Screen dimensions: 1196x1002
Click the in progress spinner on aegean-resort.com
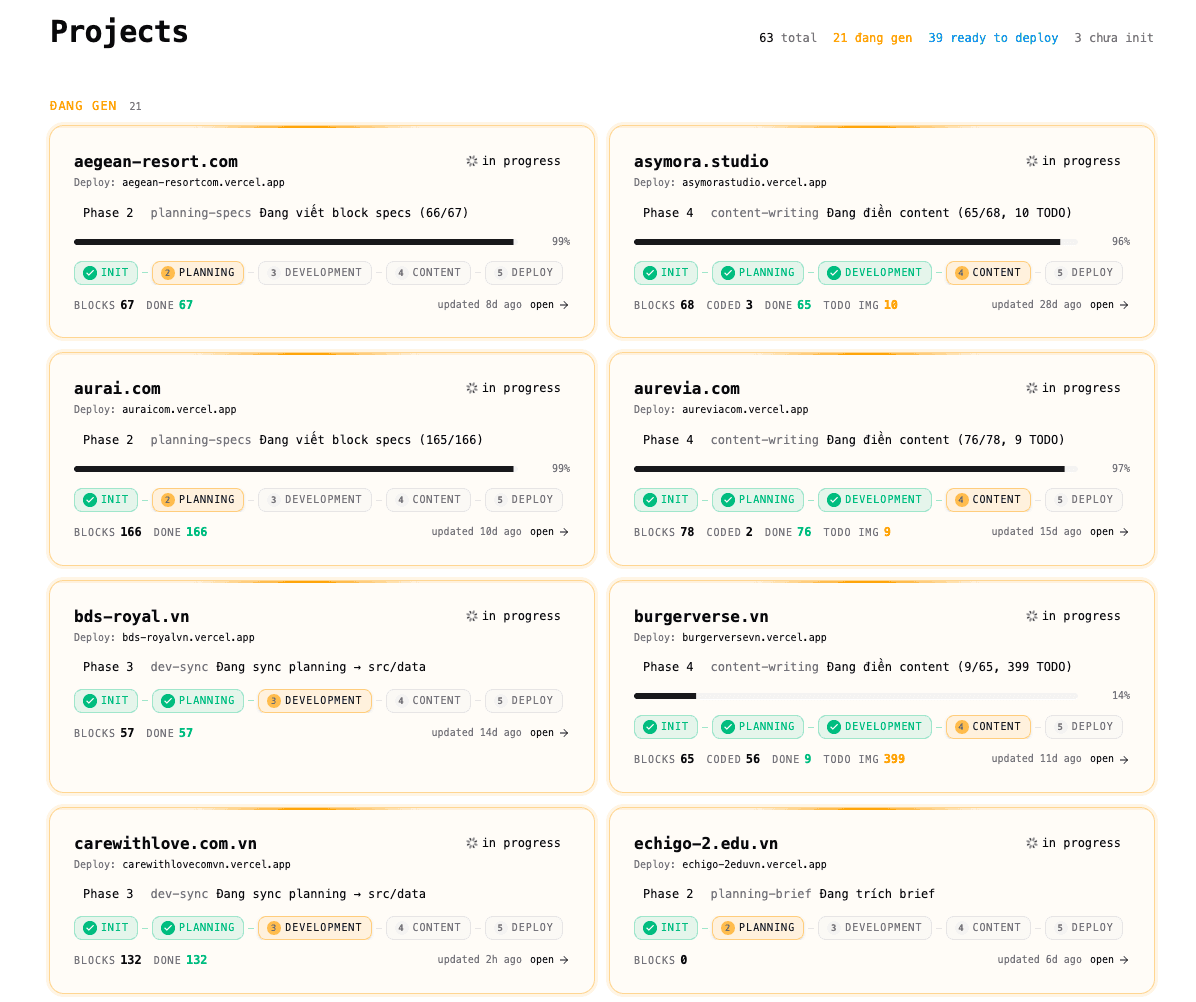pyautogui.click(x=471, y=161)
